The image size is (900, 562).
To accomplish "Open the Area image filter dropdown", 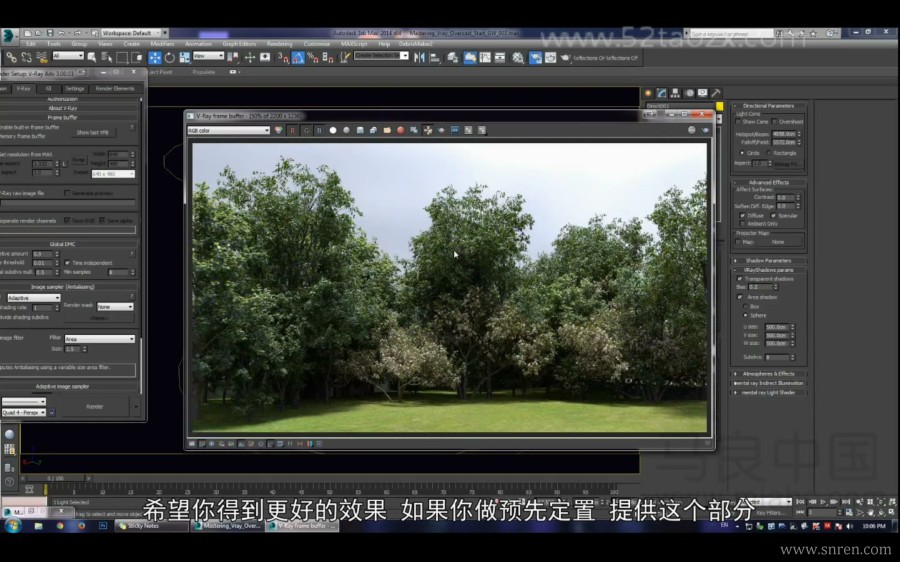I will [x=100, y=339].
